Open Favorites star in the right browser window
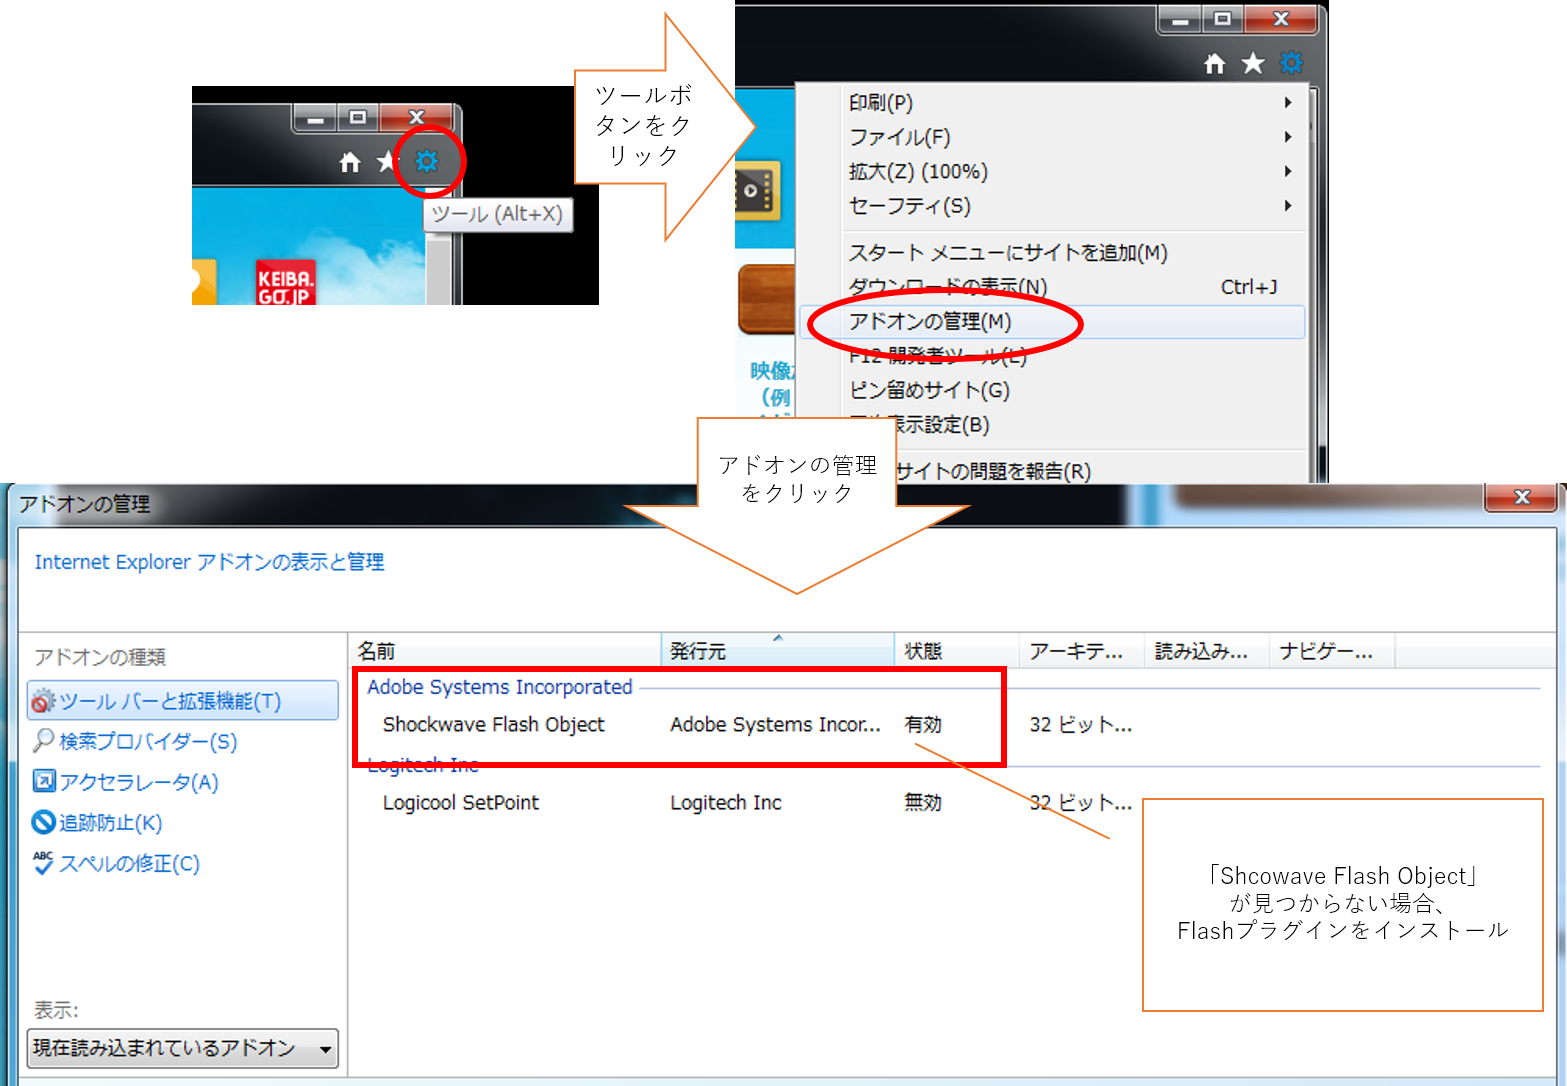Viewport: 1567px width, 1086px height. pyautogui.click(x=1253, y=64)
